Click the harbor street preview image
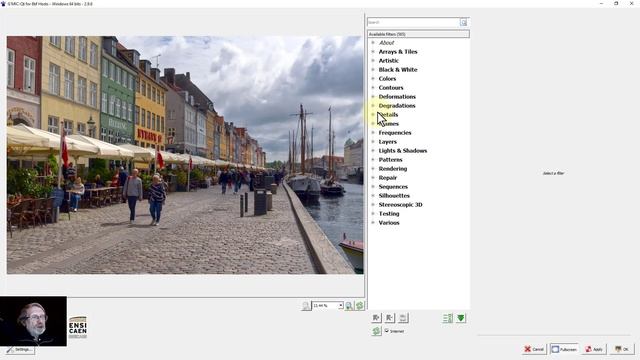 point(184,155)
